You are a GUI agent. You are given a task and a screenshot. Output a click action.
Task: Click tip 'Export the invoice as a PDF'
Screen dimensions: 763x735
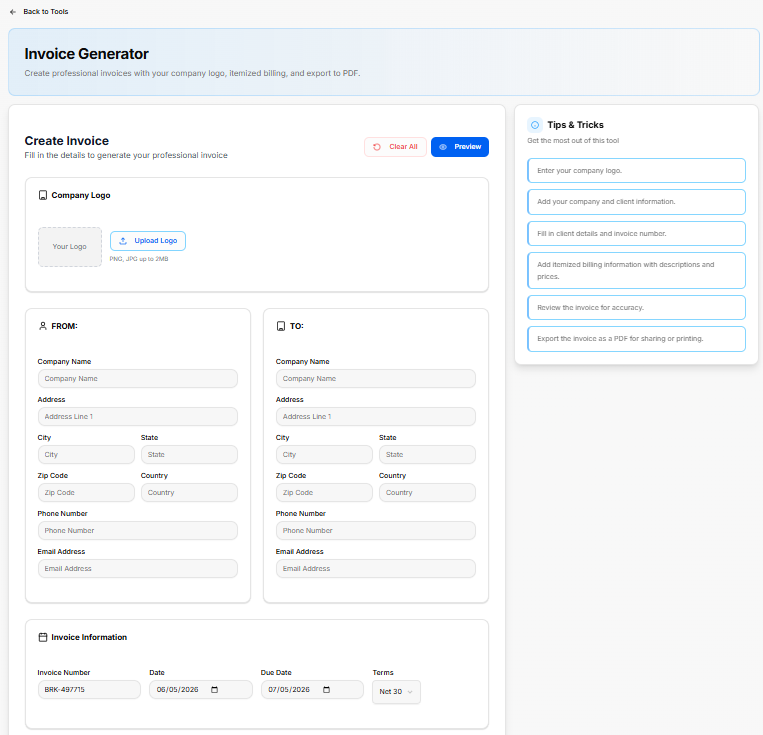tap(636, 339)
